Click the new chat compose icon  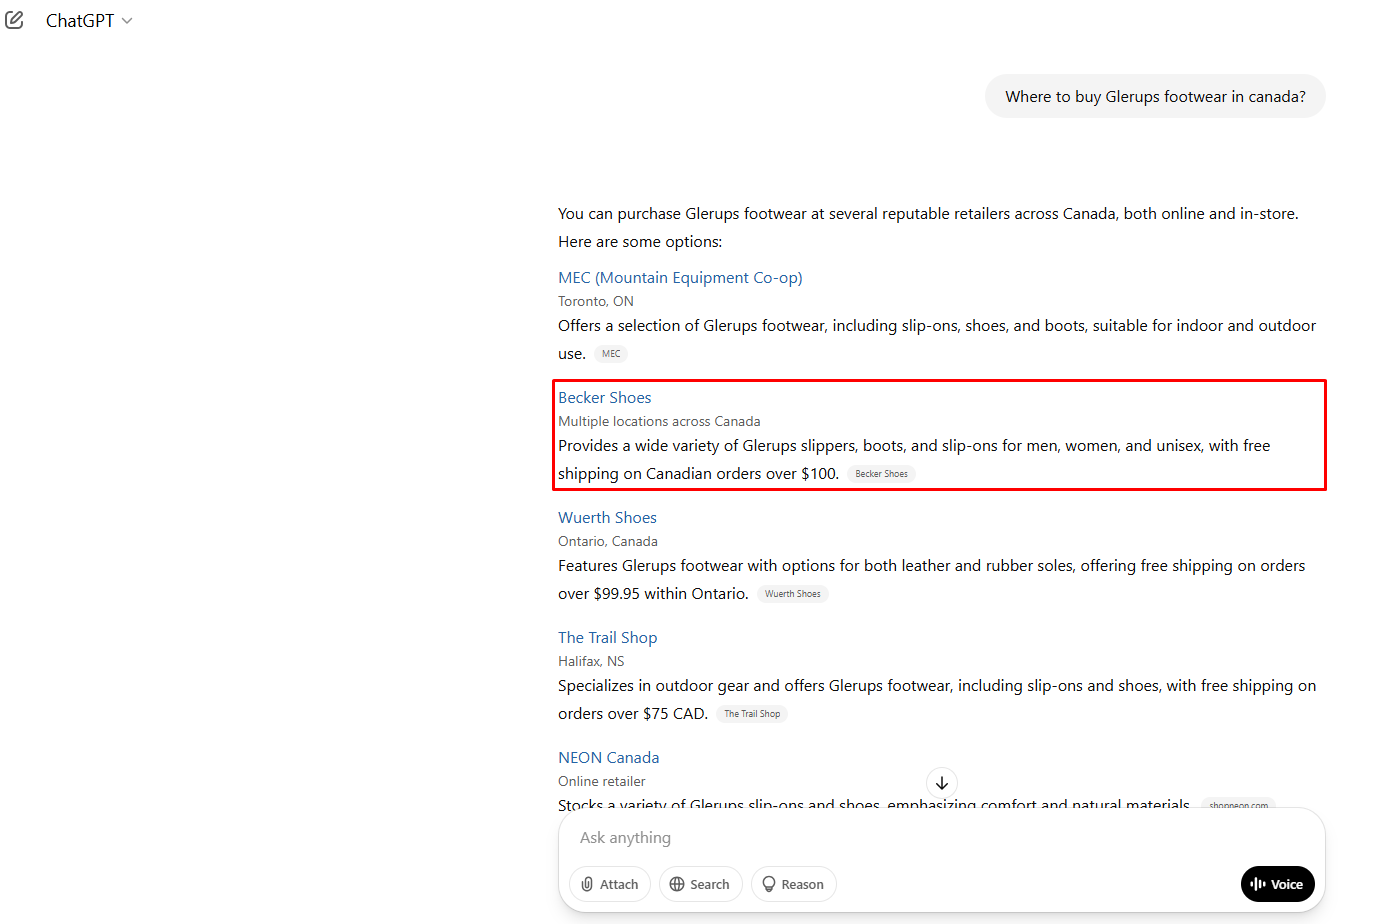coord(15,20)
